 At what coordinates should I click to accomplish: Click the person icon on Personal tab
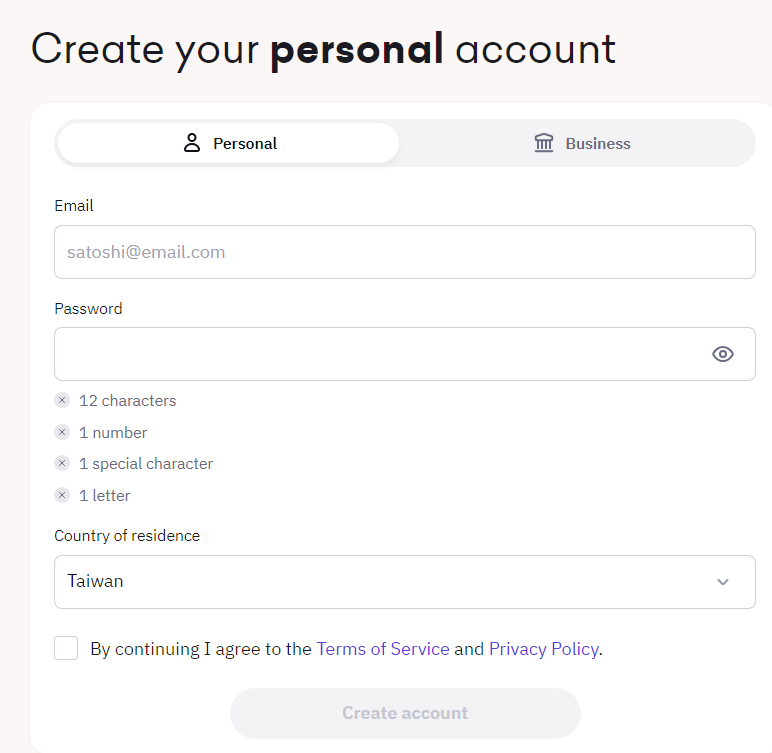192,143
